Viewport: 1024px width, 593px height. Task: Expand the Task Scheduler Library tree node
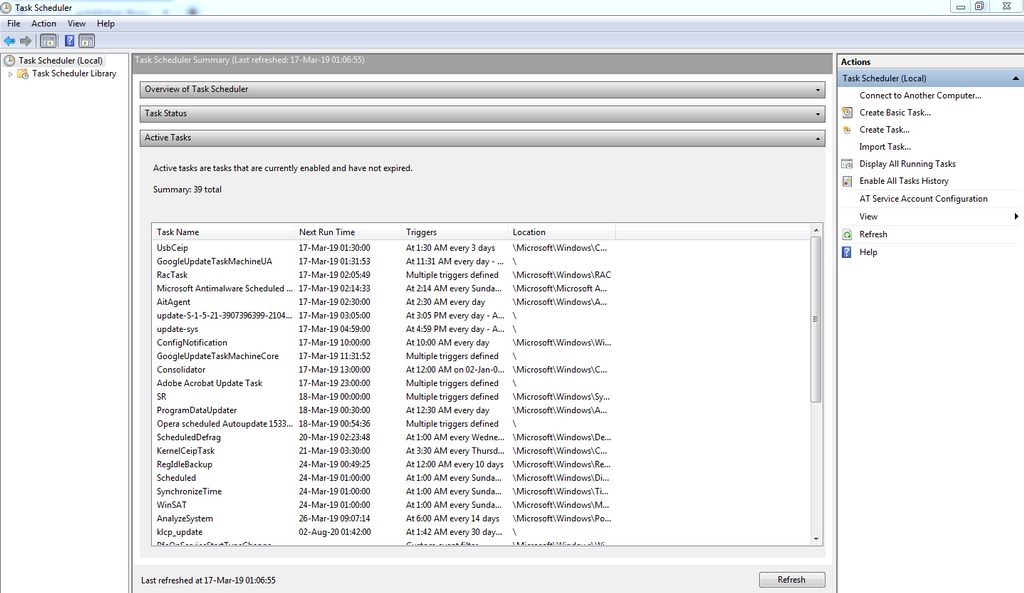(10, 74)
